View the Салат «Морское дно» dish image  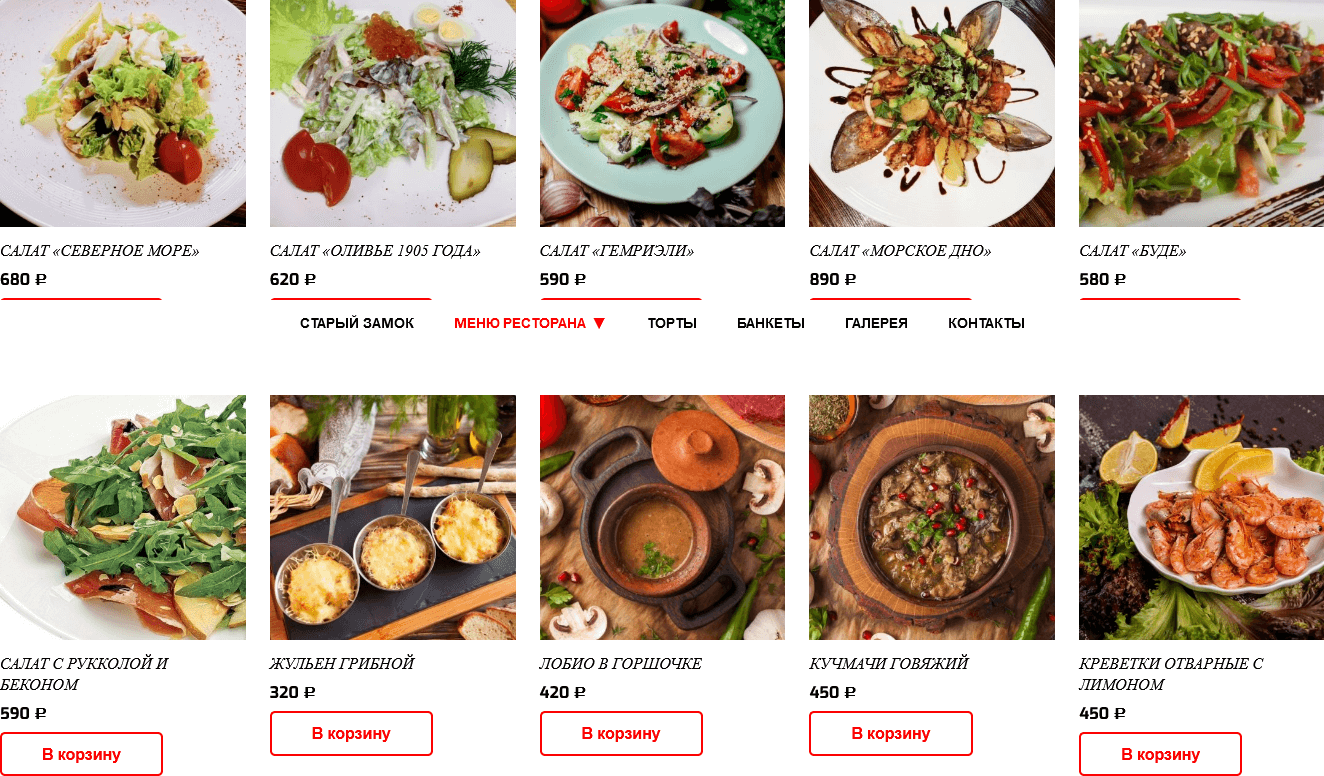932,113
